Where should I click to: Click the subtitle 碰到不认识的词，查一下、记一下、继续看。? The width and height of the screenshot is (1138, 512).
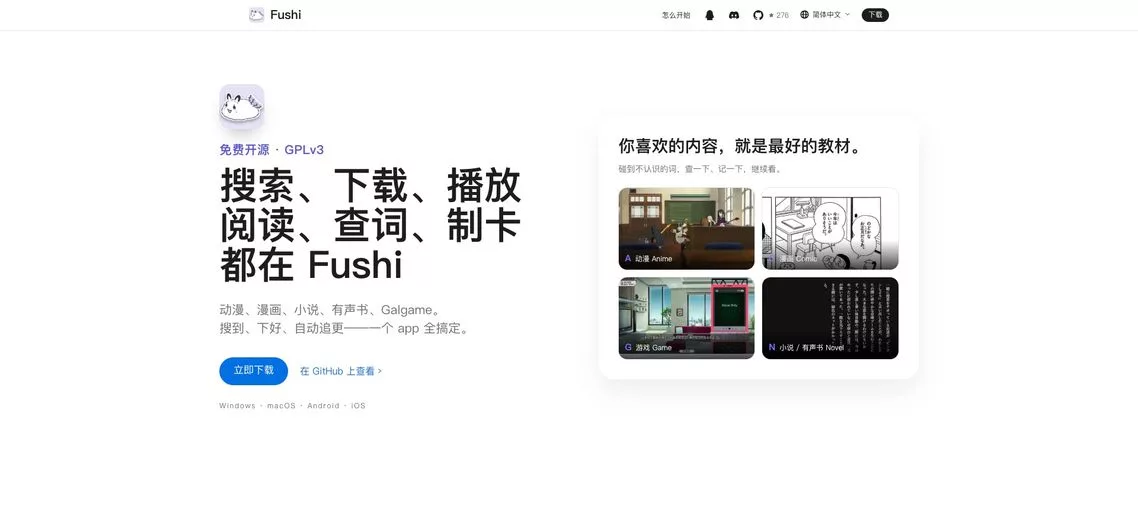click(x=700, y=169)
